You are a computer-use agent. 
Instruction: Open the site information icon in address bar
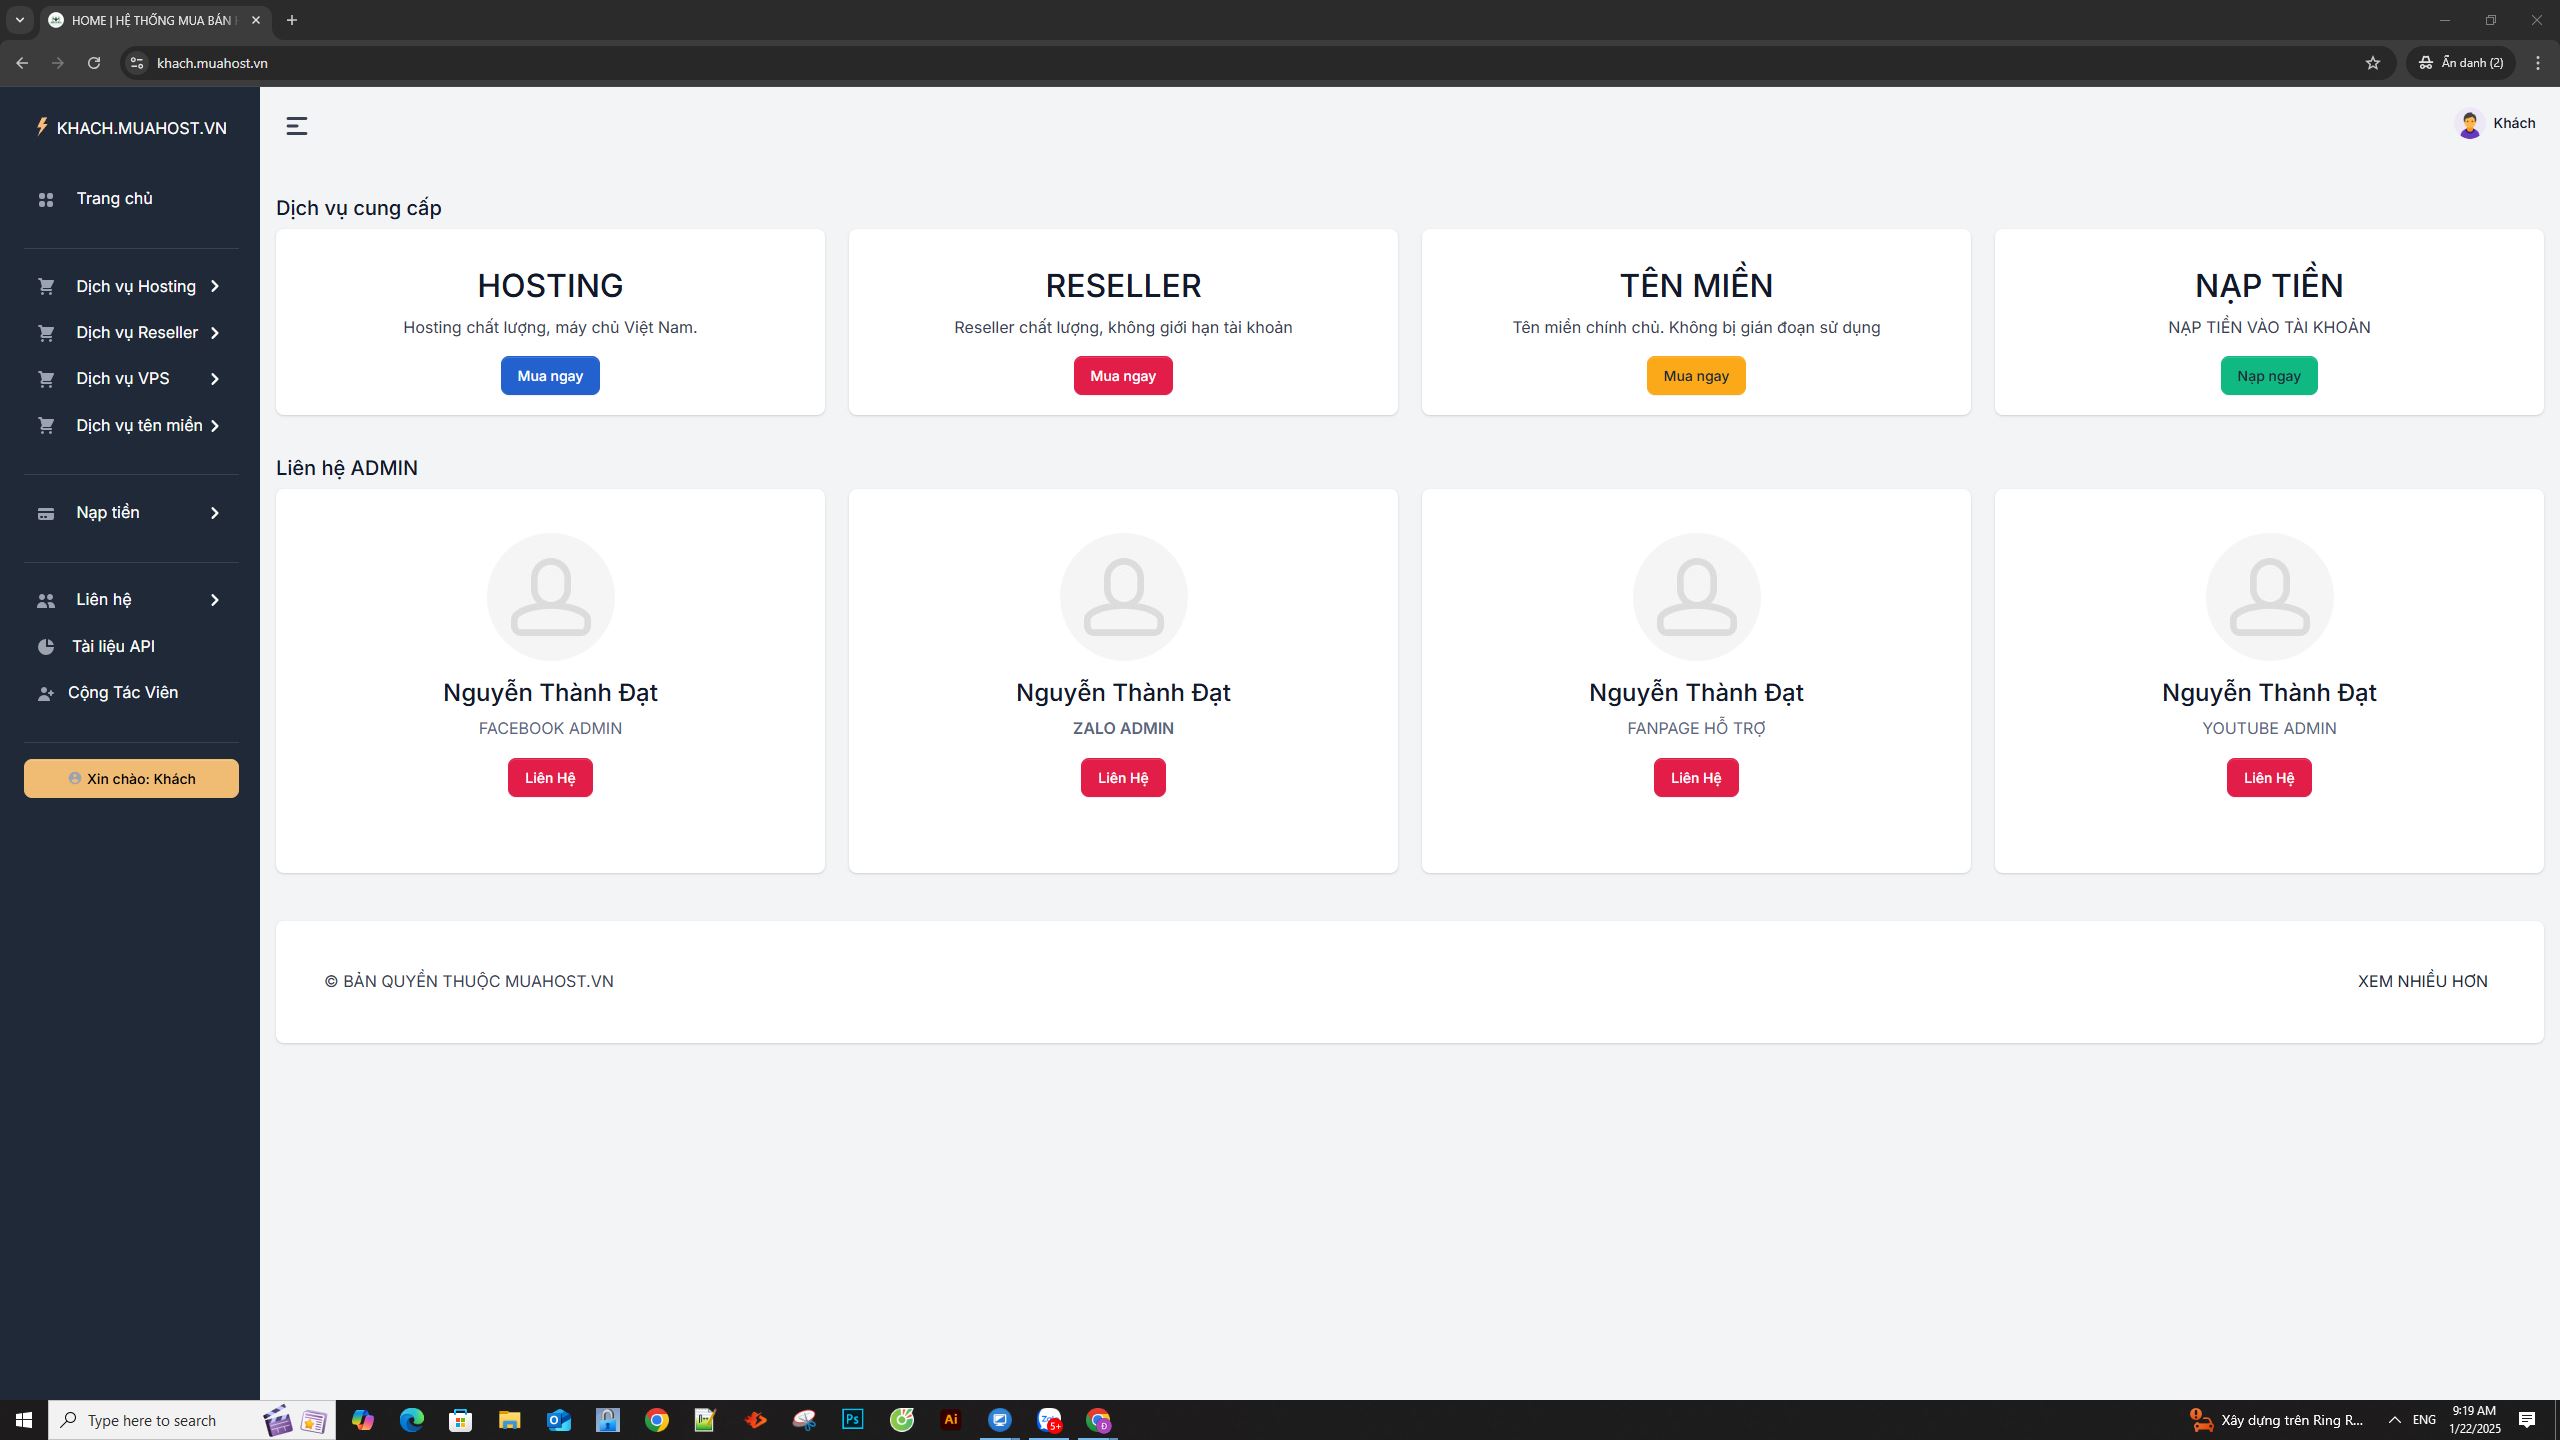coord(137,63)
